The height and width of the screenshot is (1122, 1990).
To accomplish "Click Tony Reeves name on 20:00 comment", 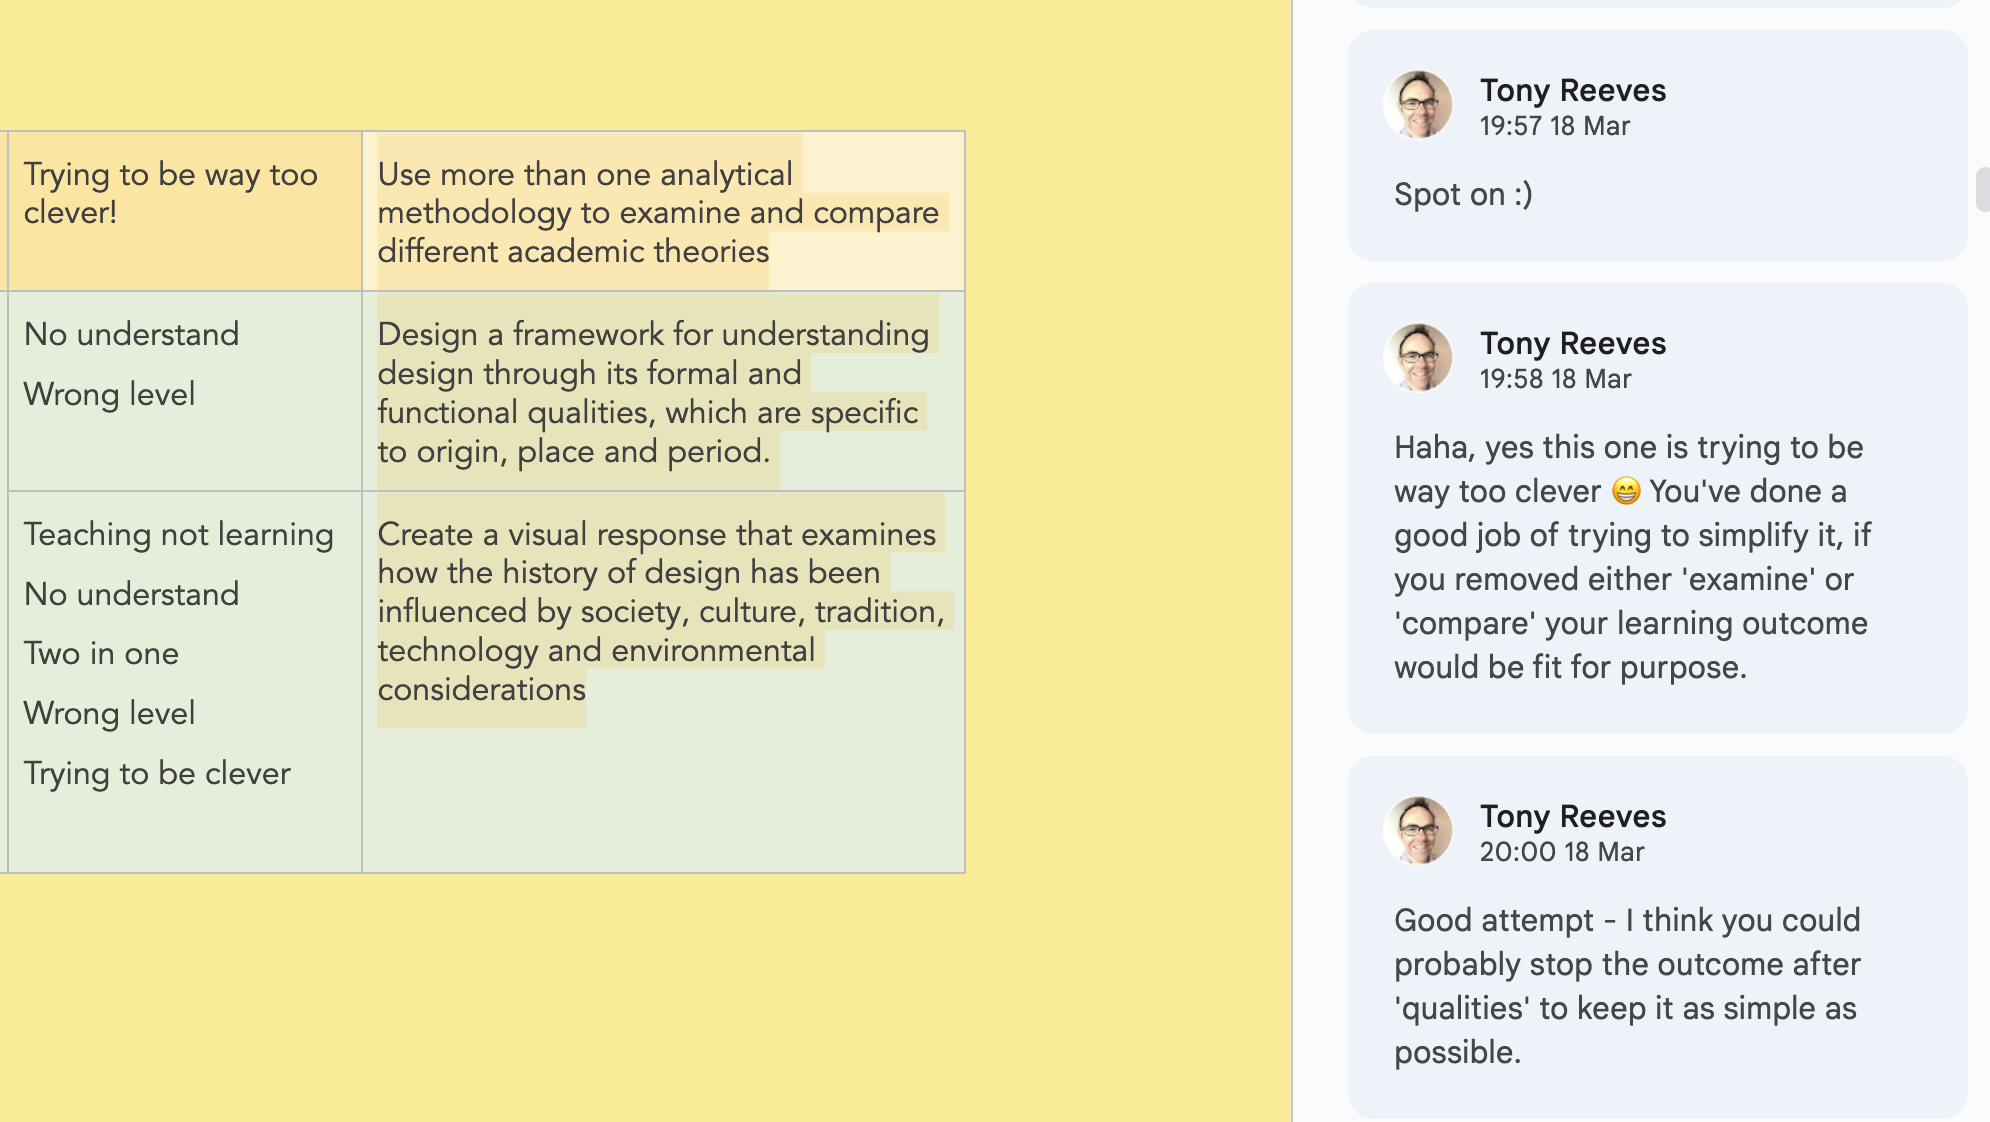I will (x=1573, y=816).
